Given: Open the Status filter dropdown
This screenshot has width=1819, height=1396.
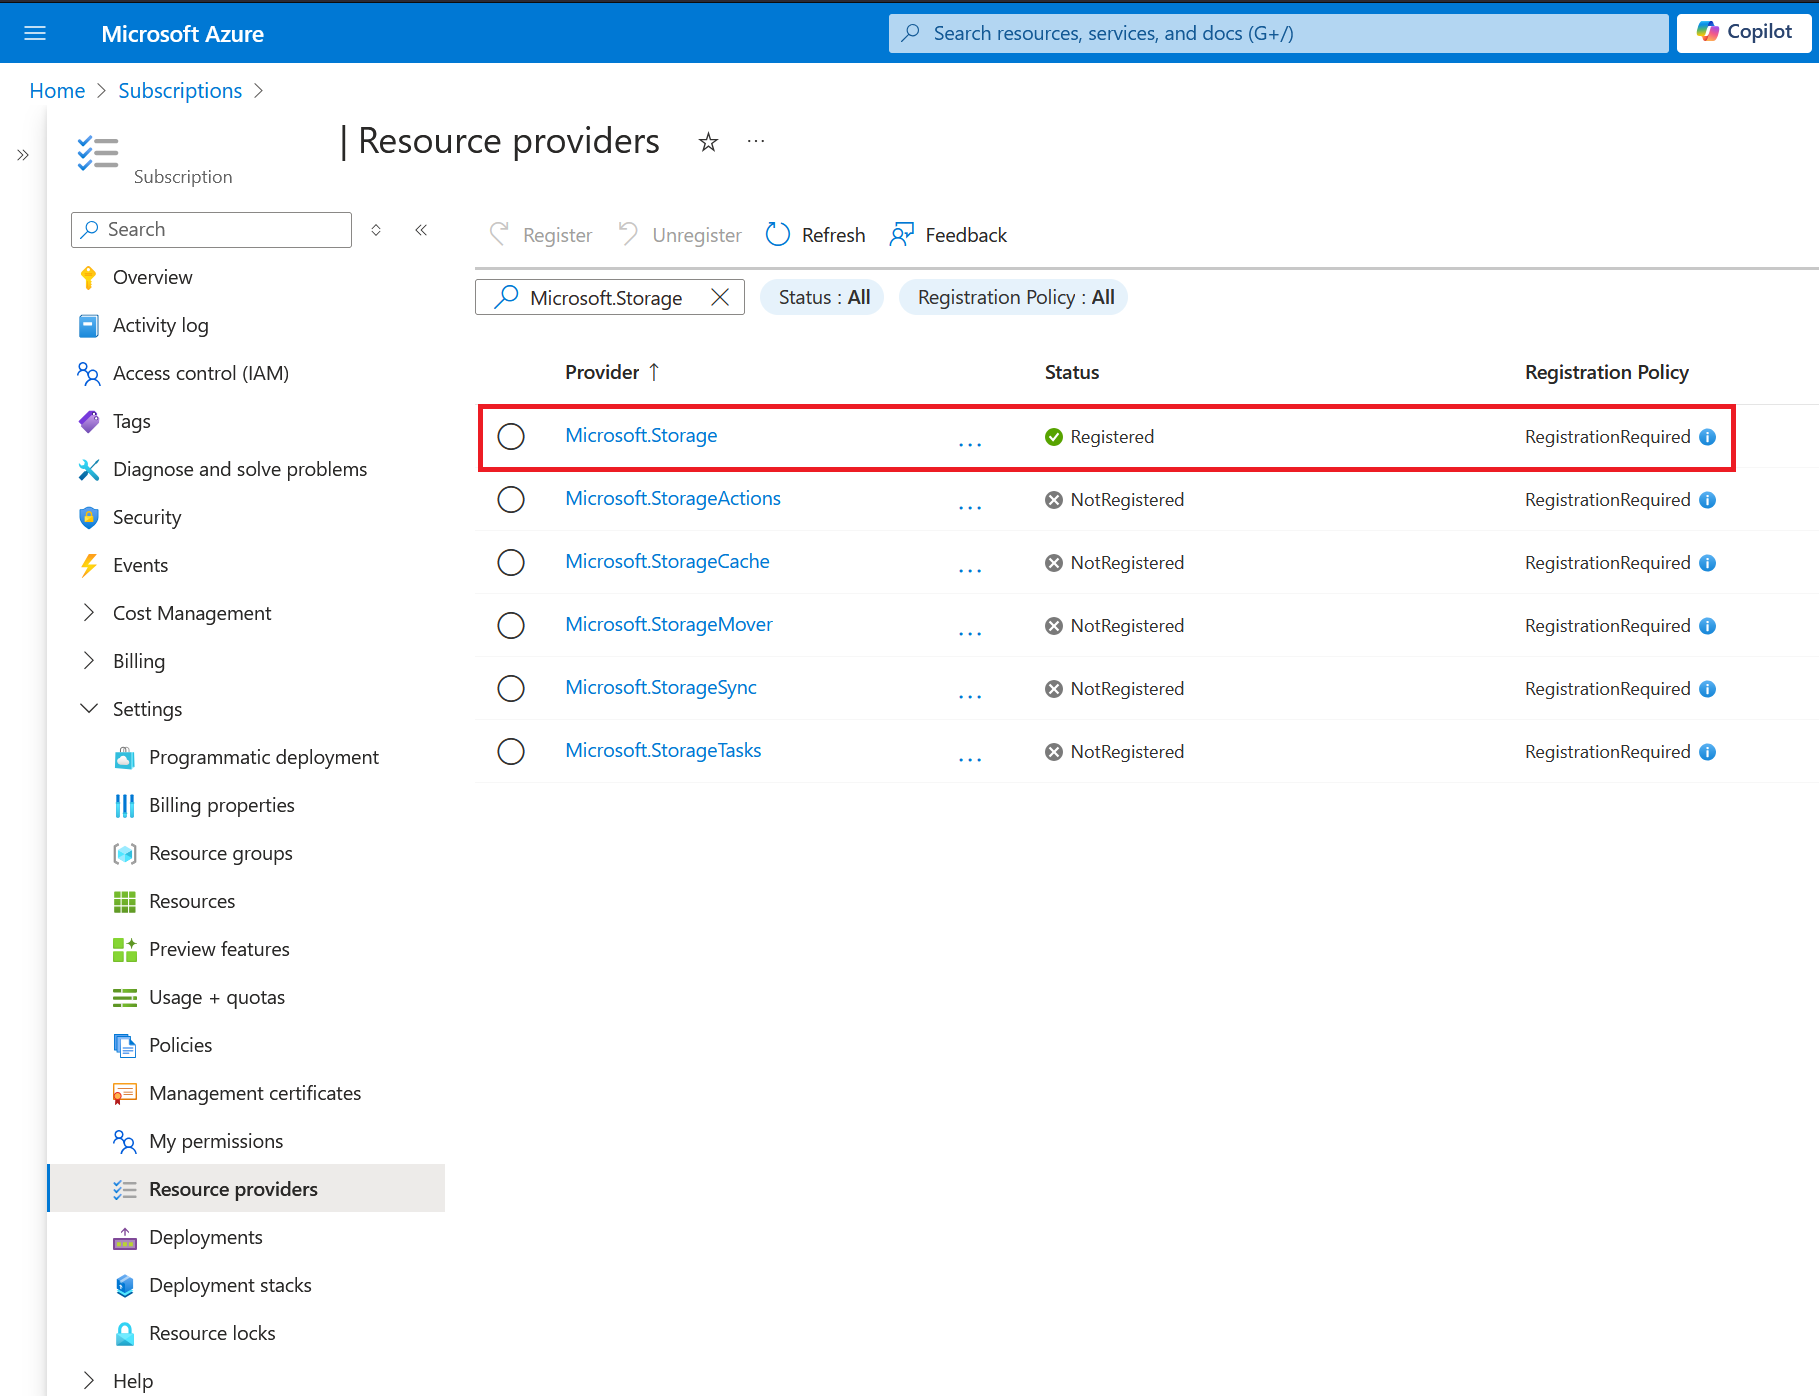Looking at the screenshot, I should (823, 297).
